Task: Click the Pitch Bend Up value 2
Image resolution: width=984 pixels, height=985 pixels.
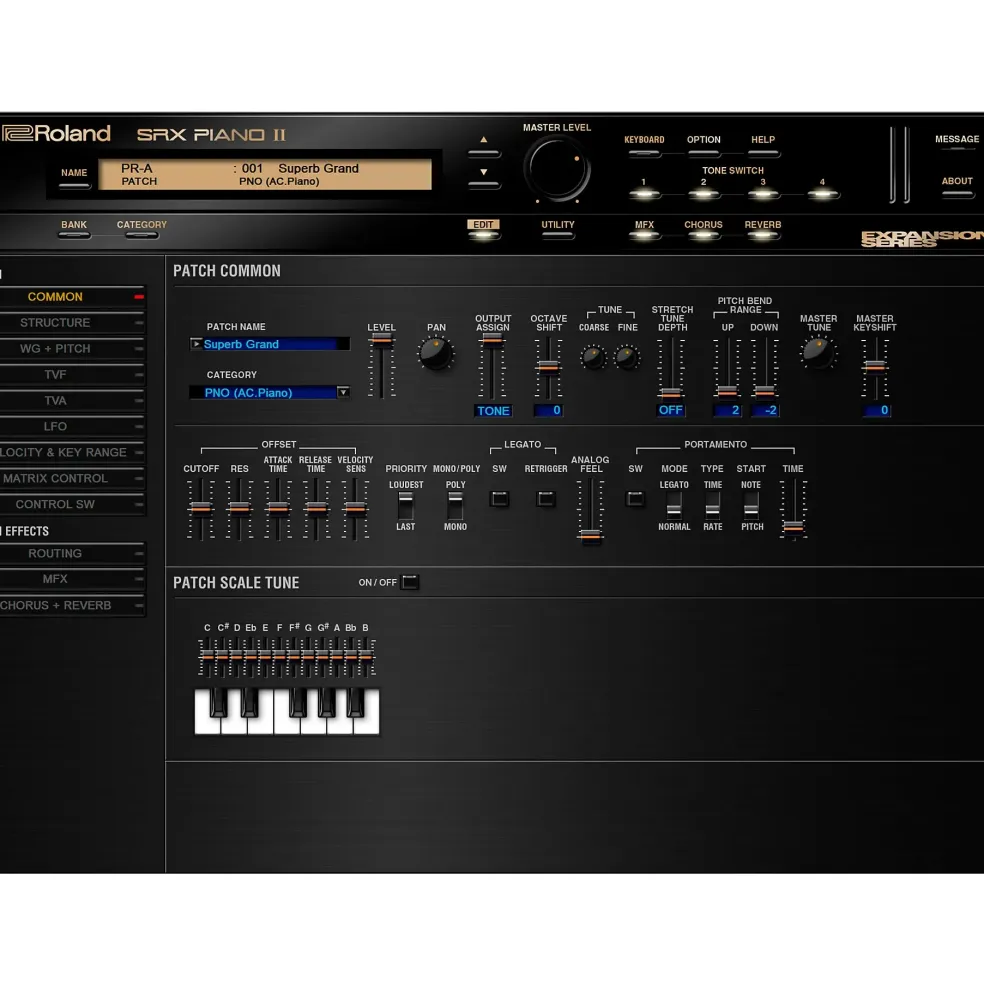Action: 727,411
